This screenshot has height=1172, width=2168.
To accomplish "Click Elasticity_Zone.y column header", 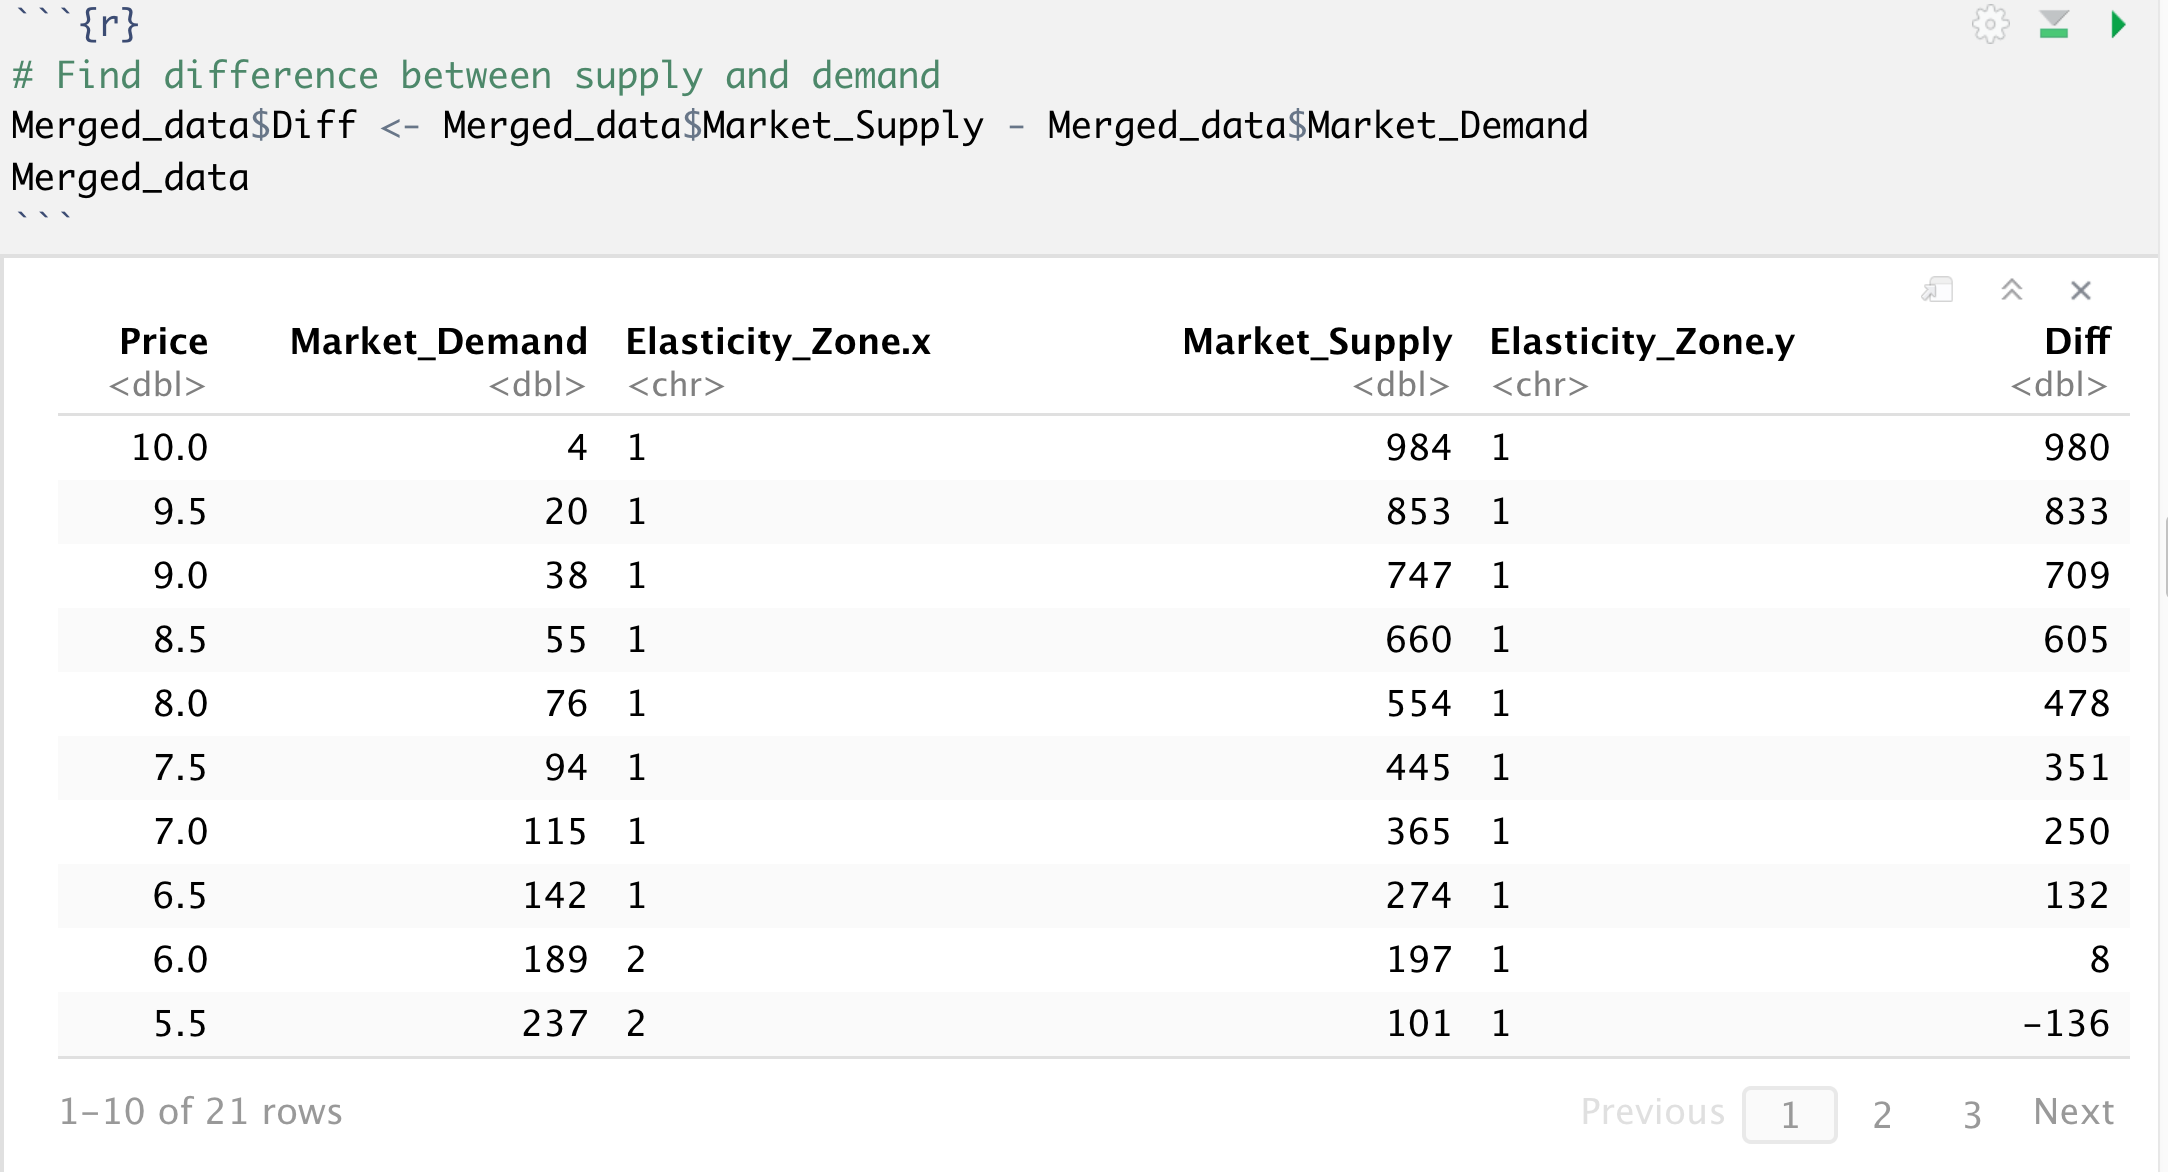I will tap(1642, 342).
